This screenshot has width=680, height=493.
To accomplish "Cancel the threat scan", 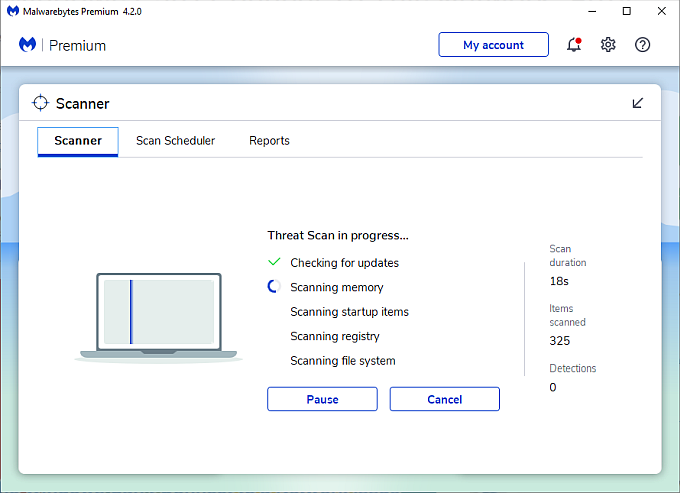I will click(445, 399).
